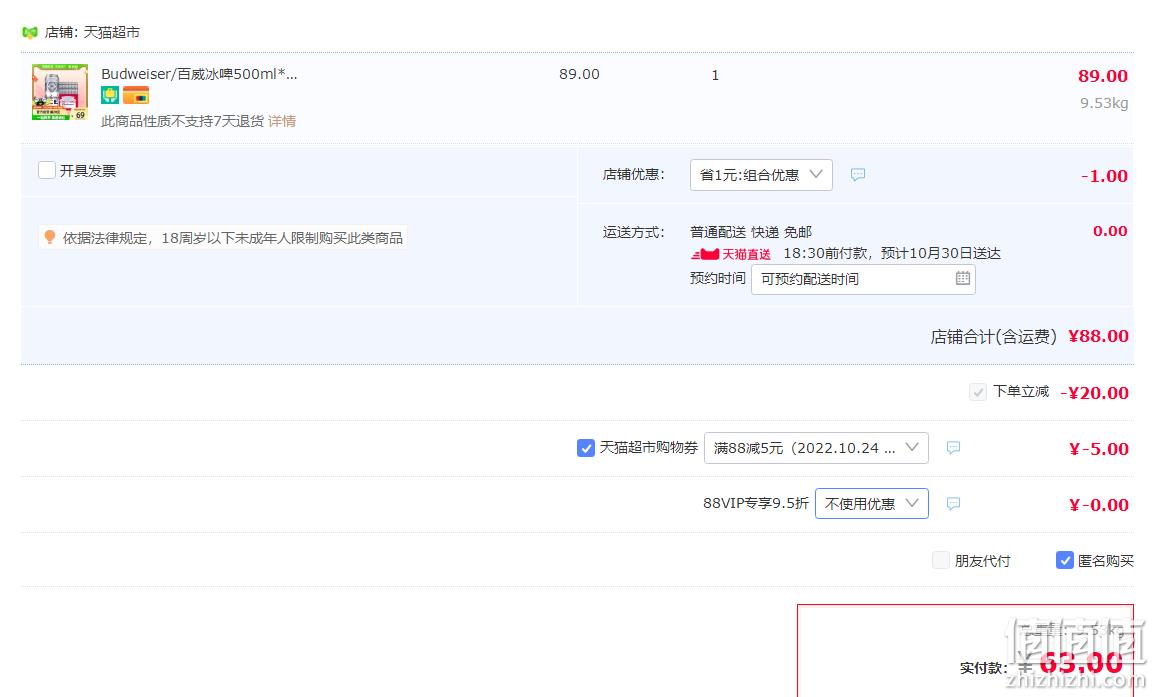The width and height of the screenshot is (1155, 697).
Task: Click the 此商品性质不支持7天退货 notice text
Action: coord(183,121)
